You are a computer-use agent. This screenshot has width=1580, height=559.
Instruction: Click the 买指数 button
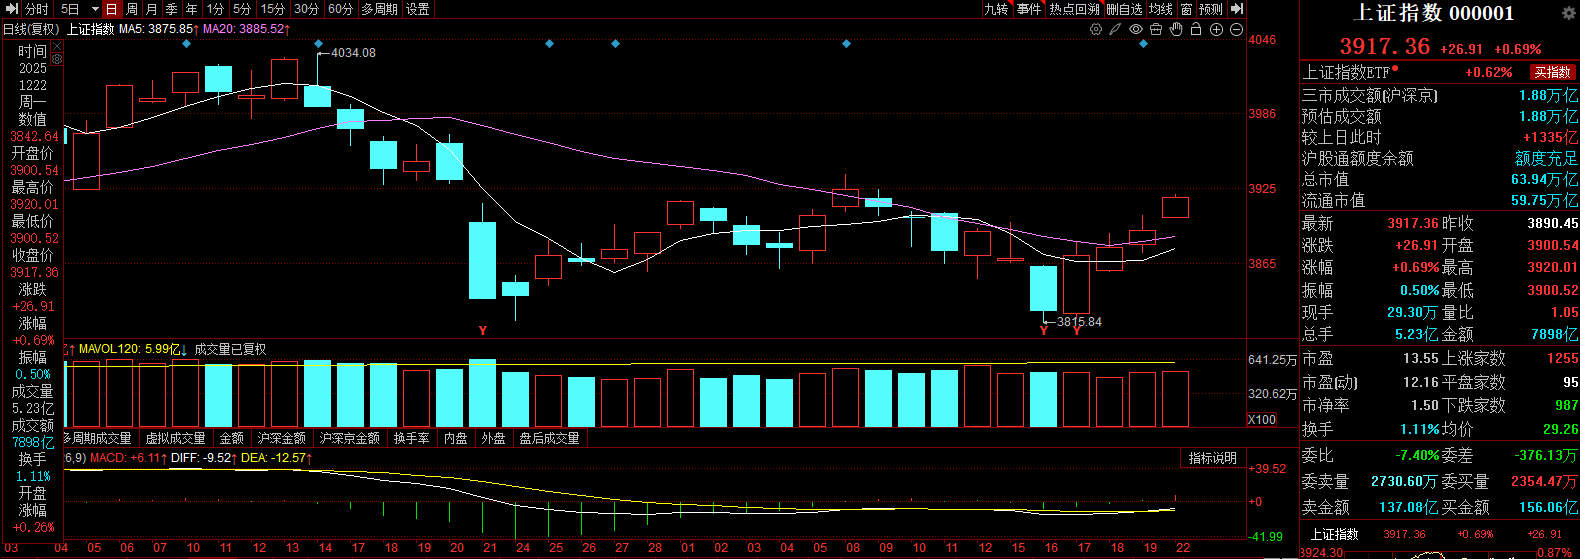[x=1552, y=72]
